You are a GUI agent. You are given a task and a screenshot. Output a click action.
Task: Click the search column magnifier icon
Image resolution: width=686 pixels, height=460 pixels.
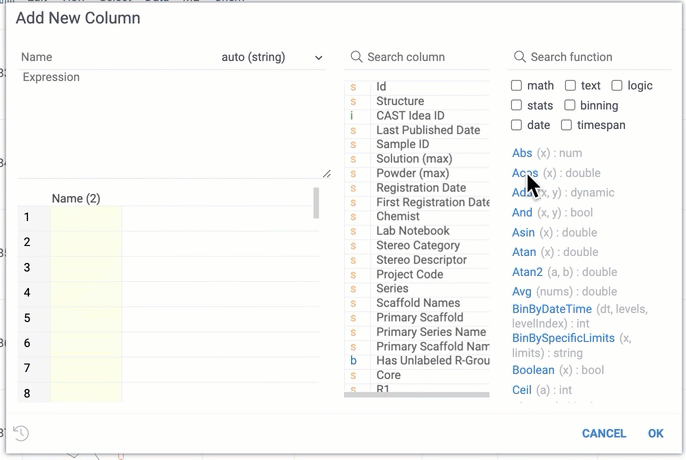[357, 57]
